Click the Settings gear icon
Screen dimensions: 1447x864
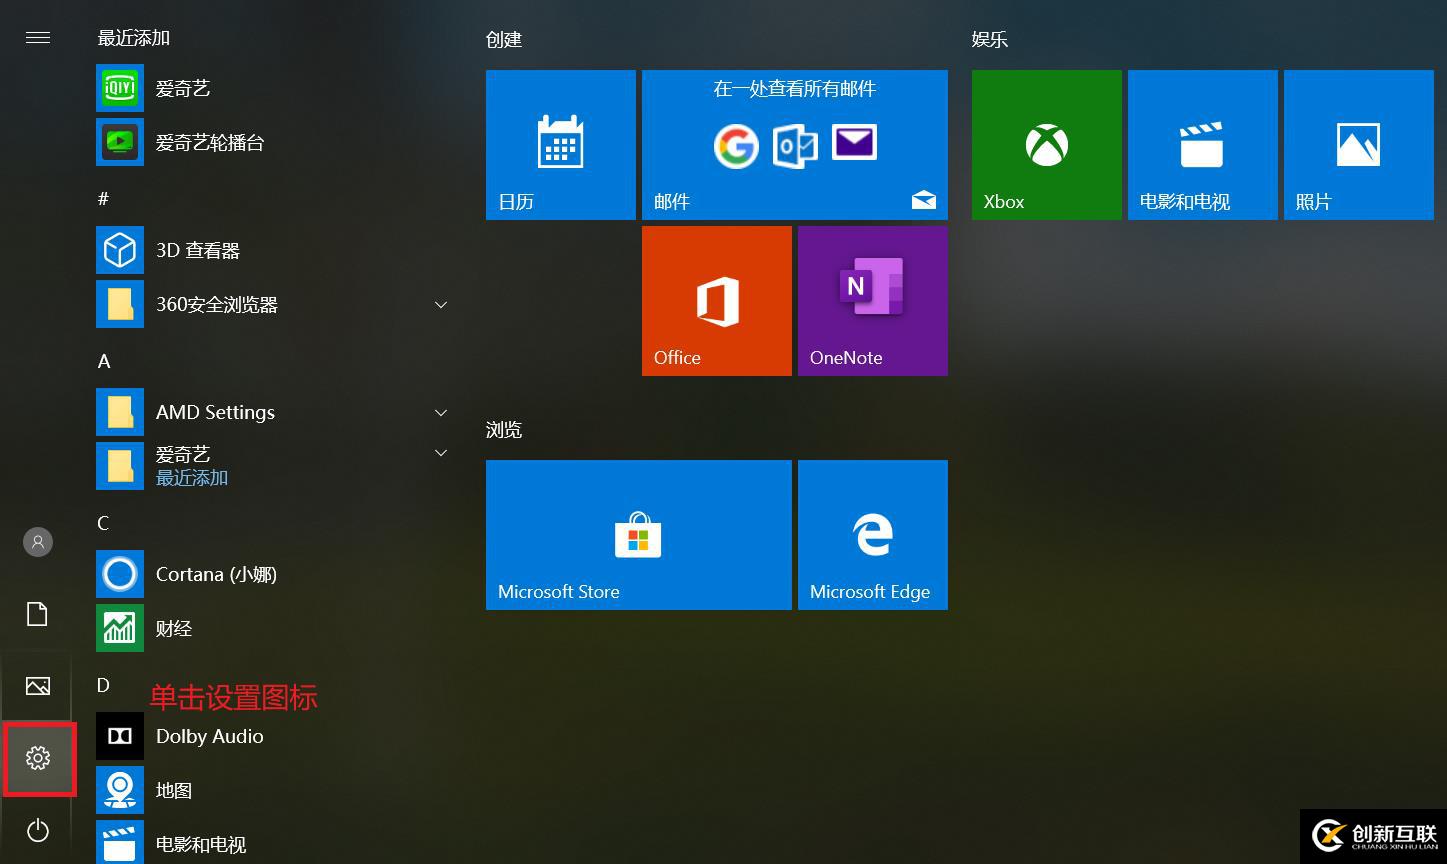pyautogui.click(x=38, y=759)
